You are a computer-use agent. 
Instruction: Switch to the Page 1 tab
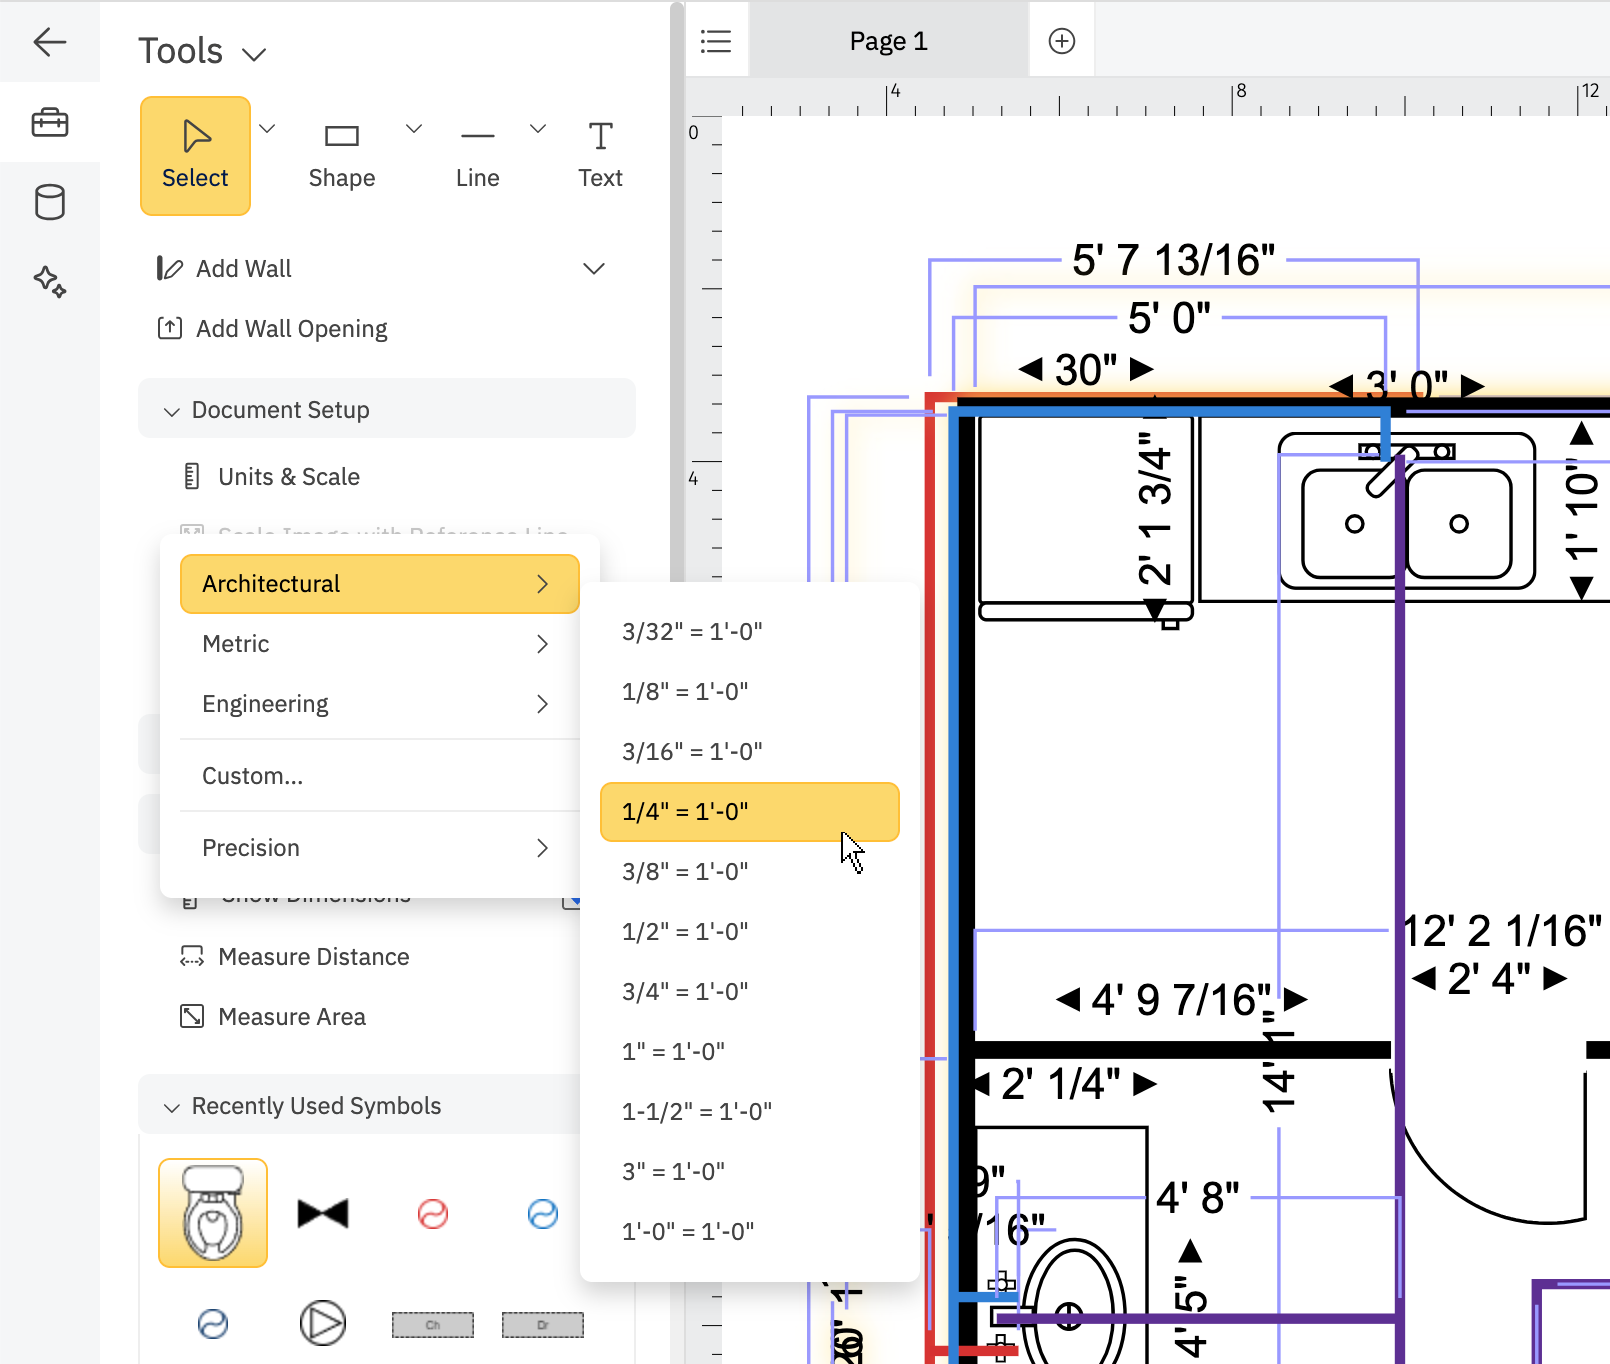point(887,40)
